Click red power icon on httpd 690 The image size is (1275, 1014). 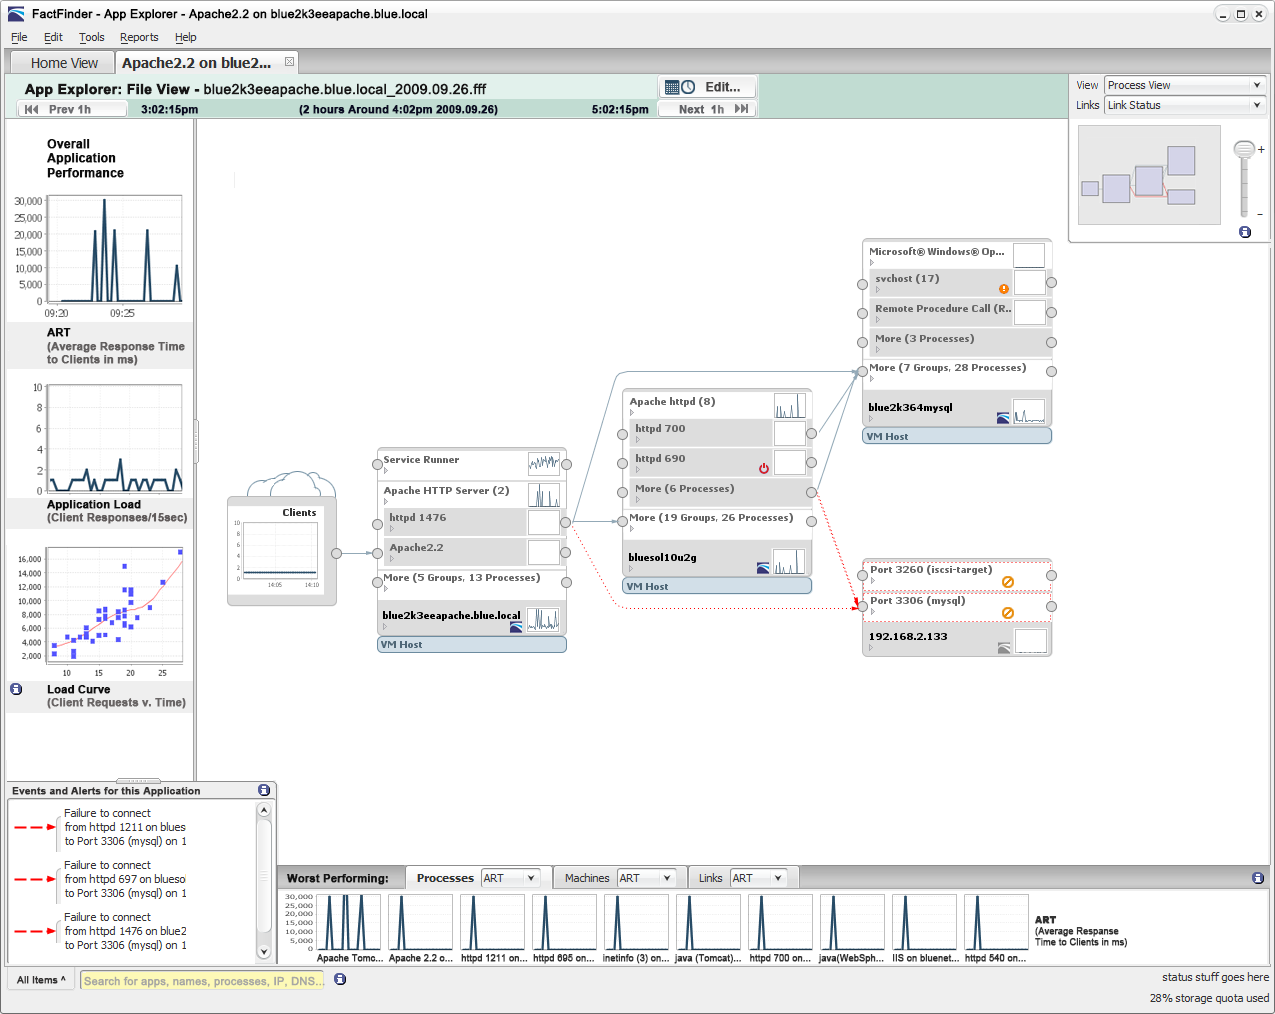[x=764, y=468]
